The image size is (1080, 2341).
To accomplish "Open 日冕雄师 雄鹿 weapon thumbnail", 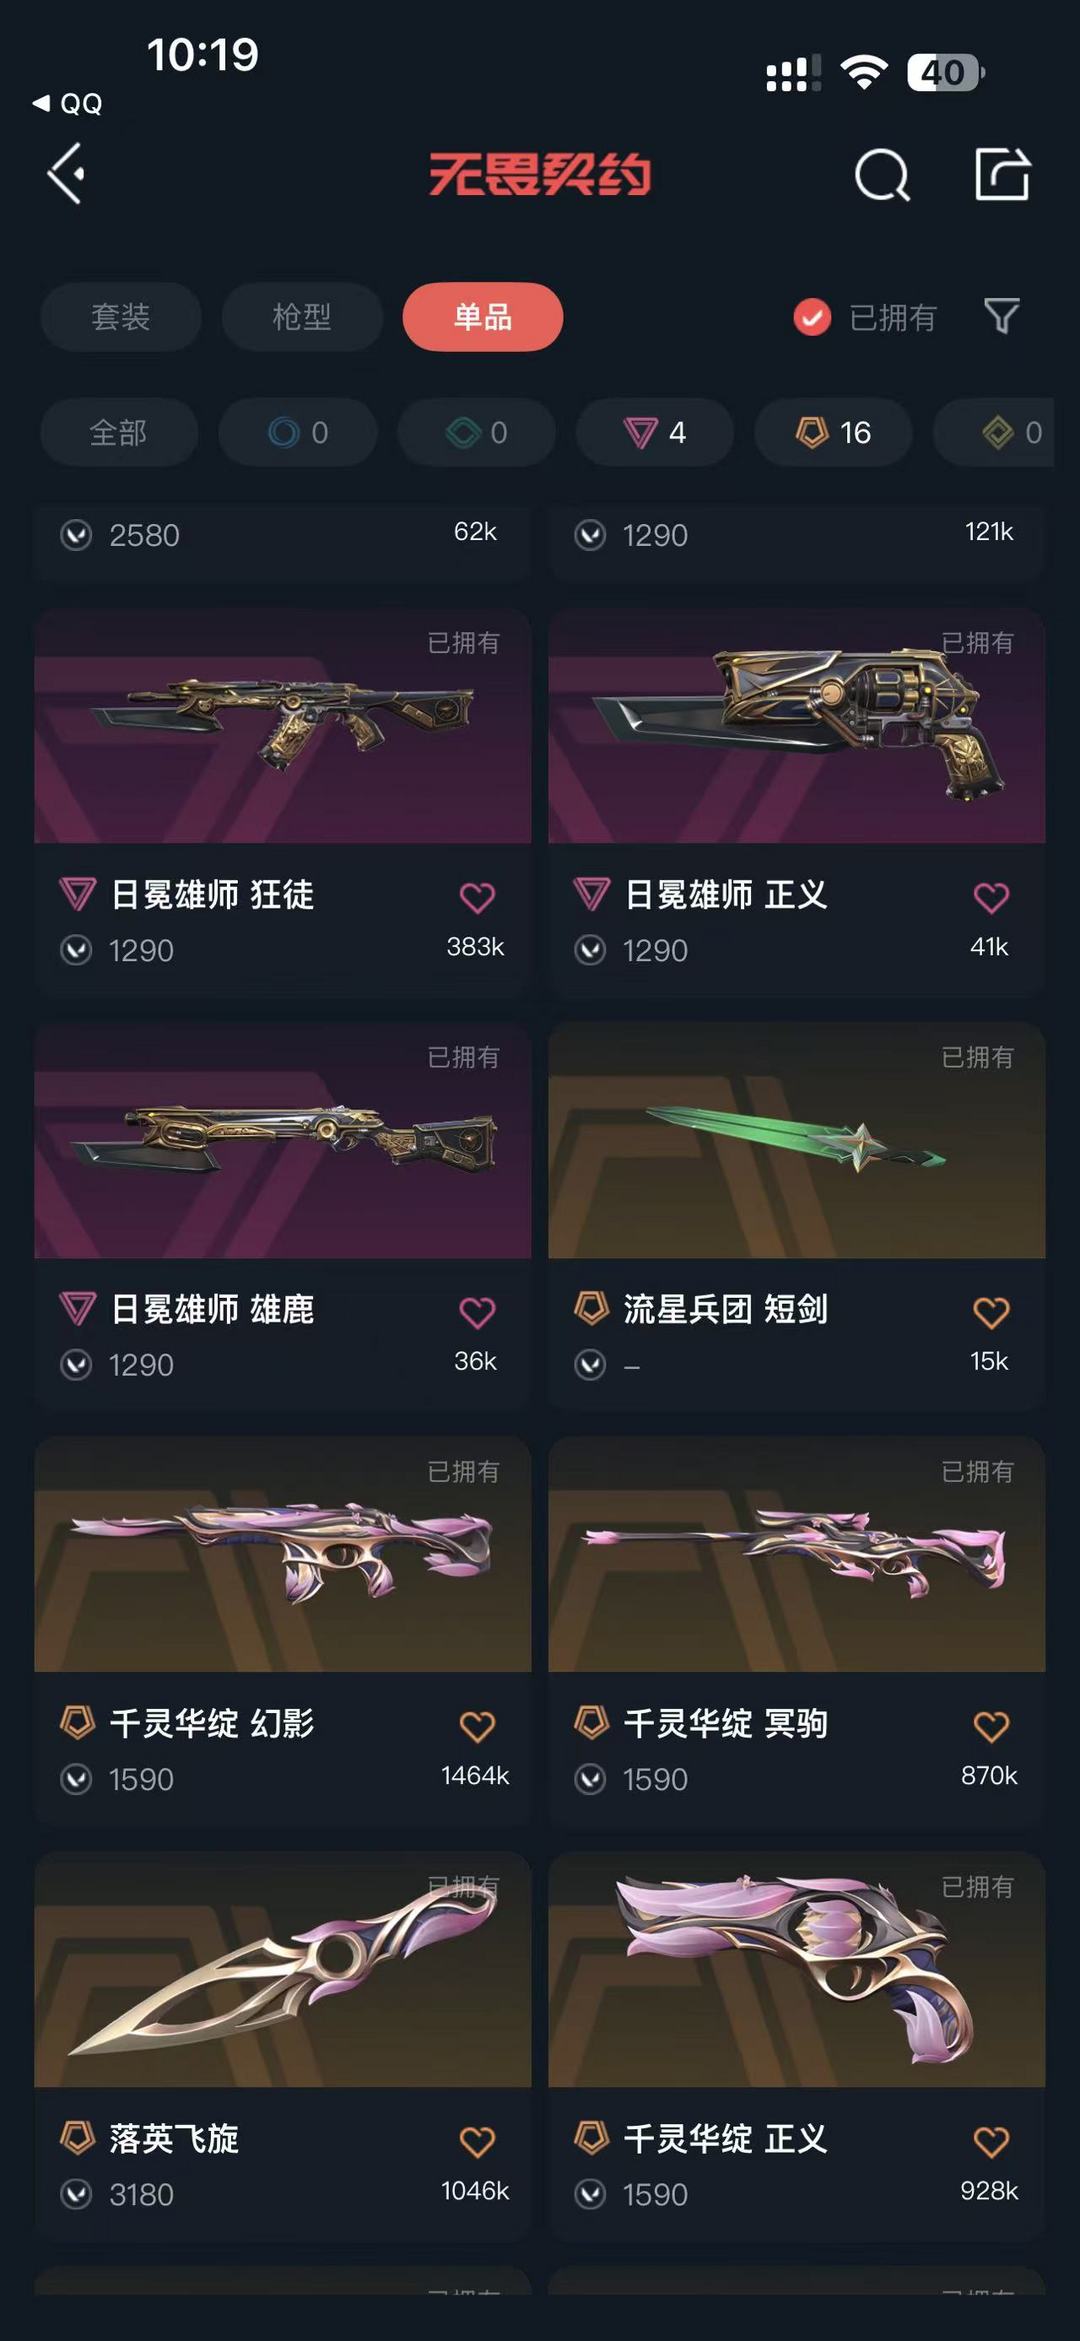I will [x=283, y=1140].
